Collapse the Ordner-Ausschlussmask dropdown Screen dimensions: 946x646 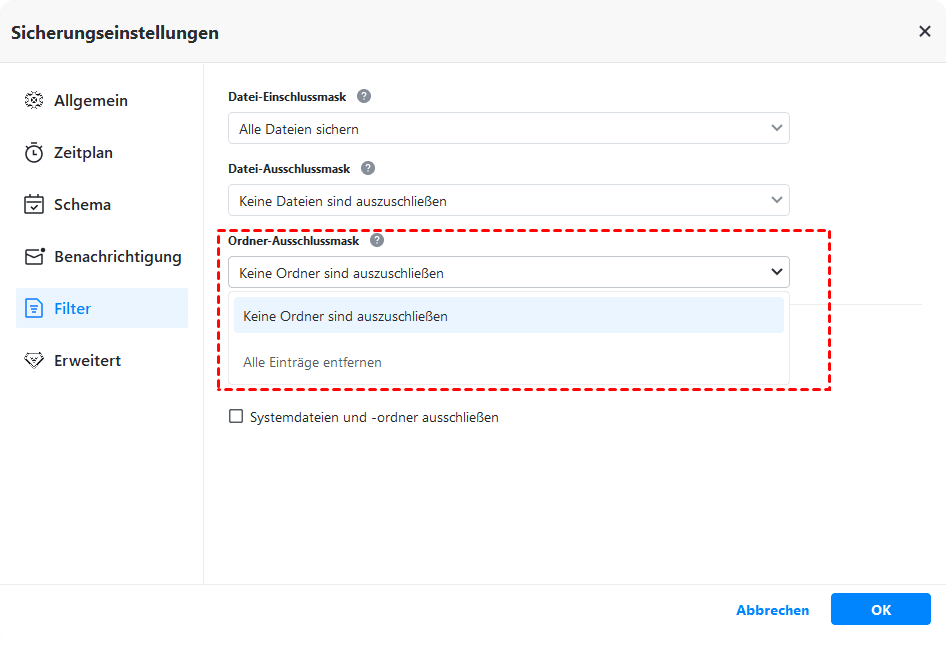[x=776, y=273]
